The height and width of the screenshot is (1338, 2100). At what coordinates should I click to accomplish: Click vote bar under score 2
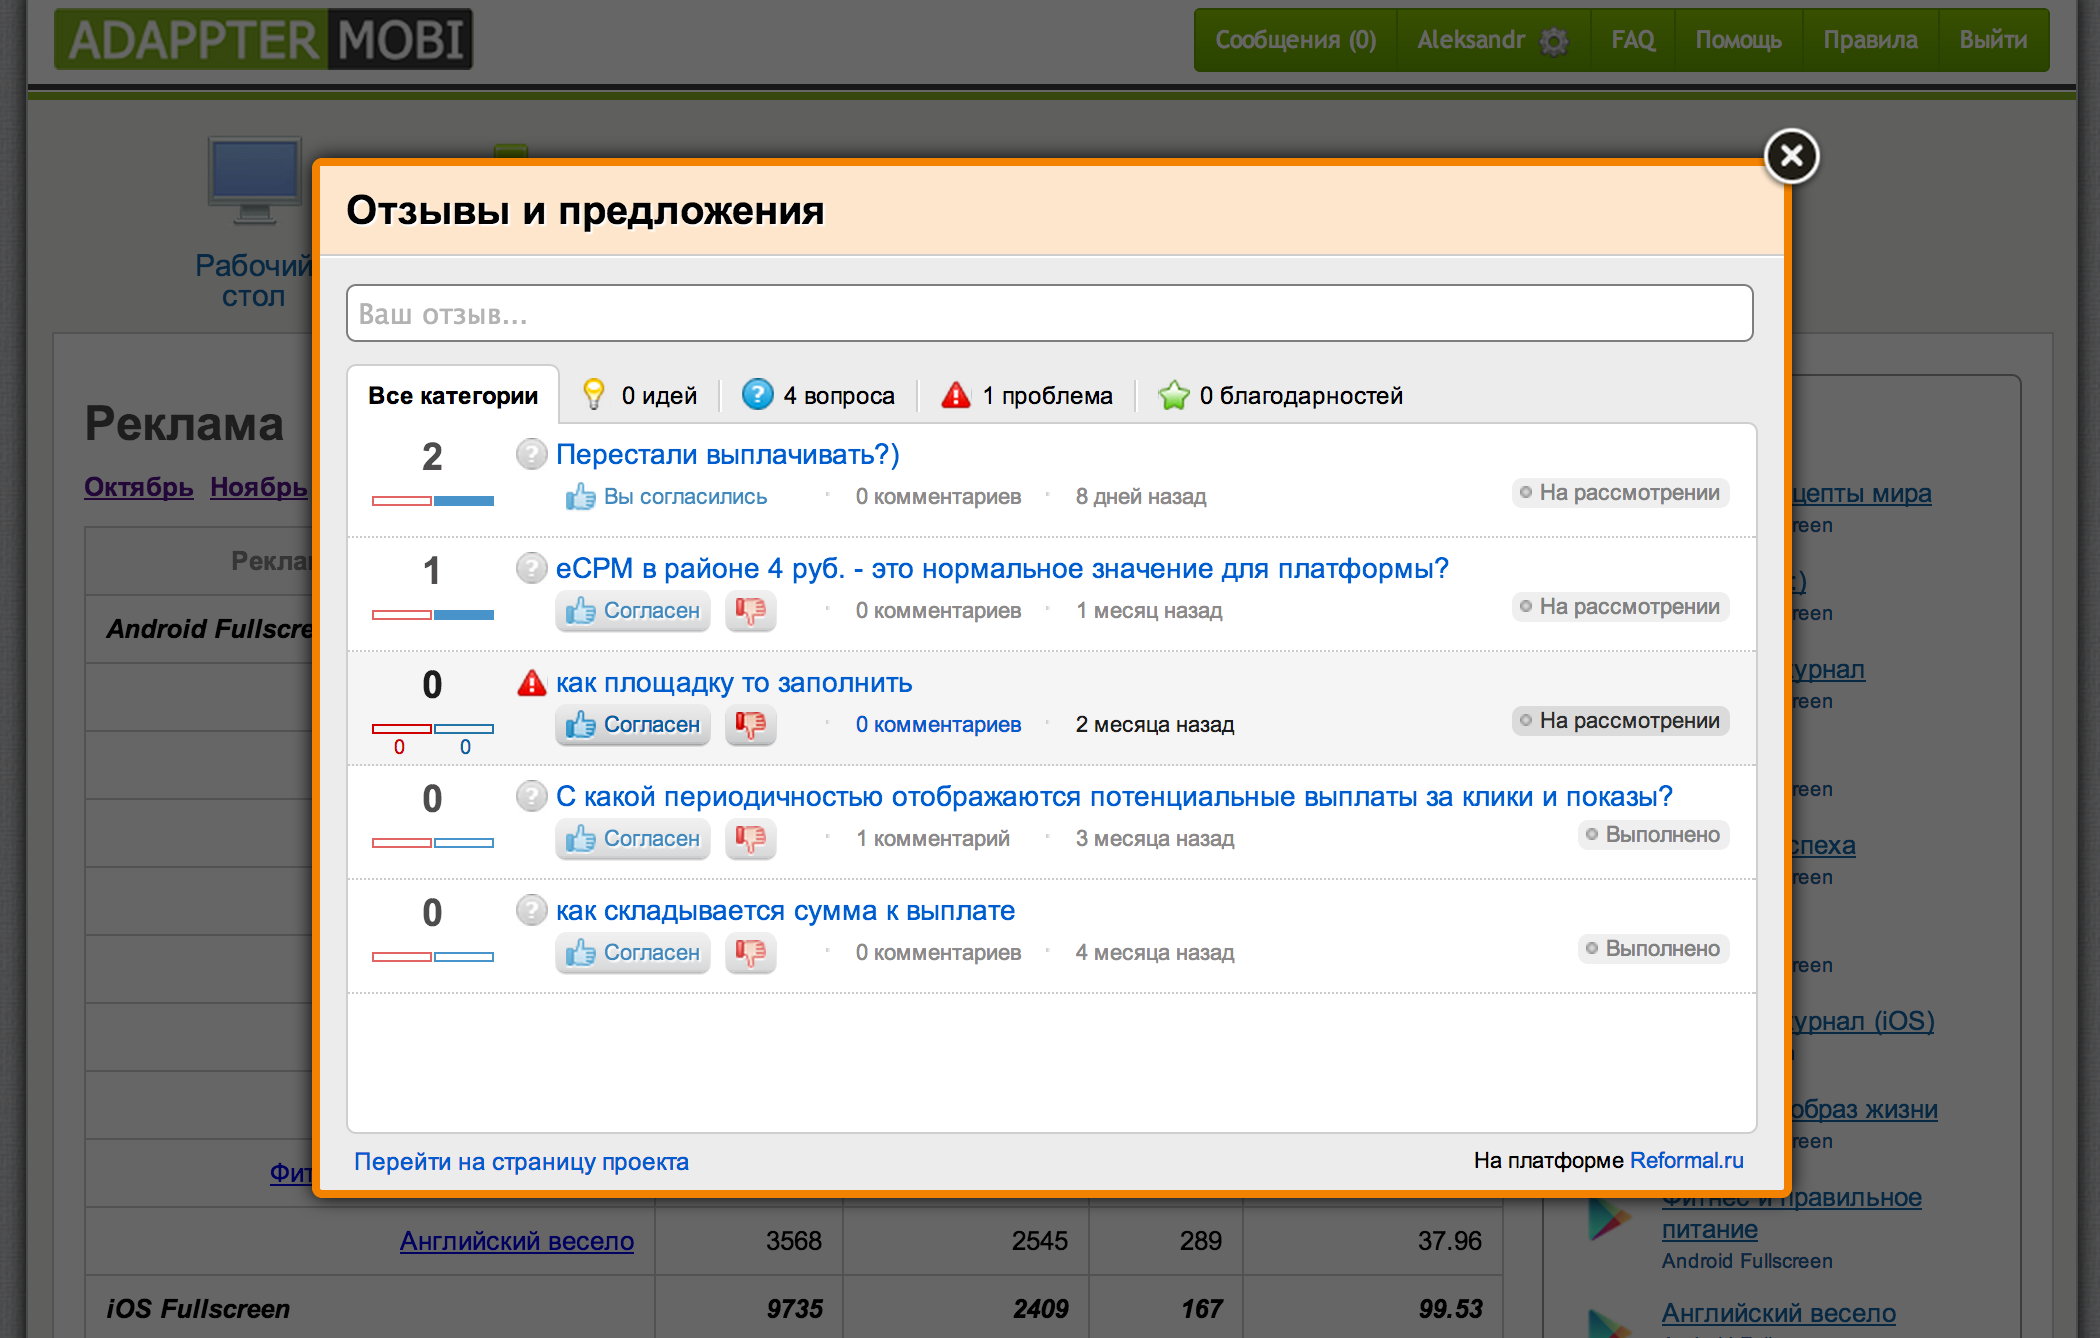pyautogui.click(x=433, y=500)
